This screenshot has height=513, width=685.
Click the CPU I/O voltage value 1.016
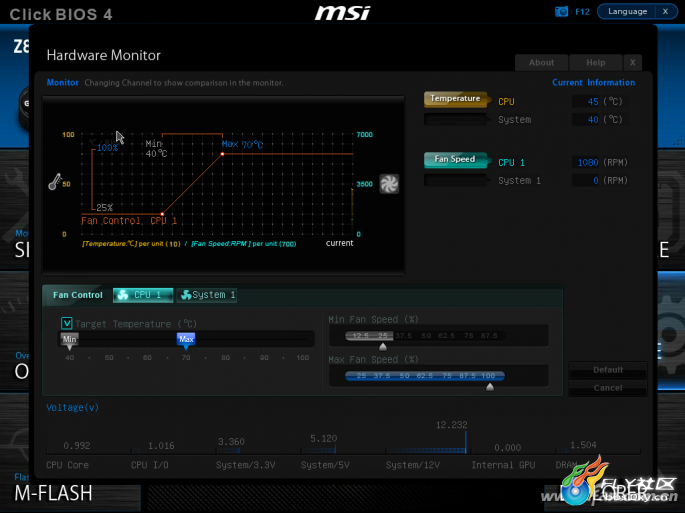click(x=161, y=446)
